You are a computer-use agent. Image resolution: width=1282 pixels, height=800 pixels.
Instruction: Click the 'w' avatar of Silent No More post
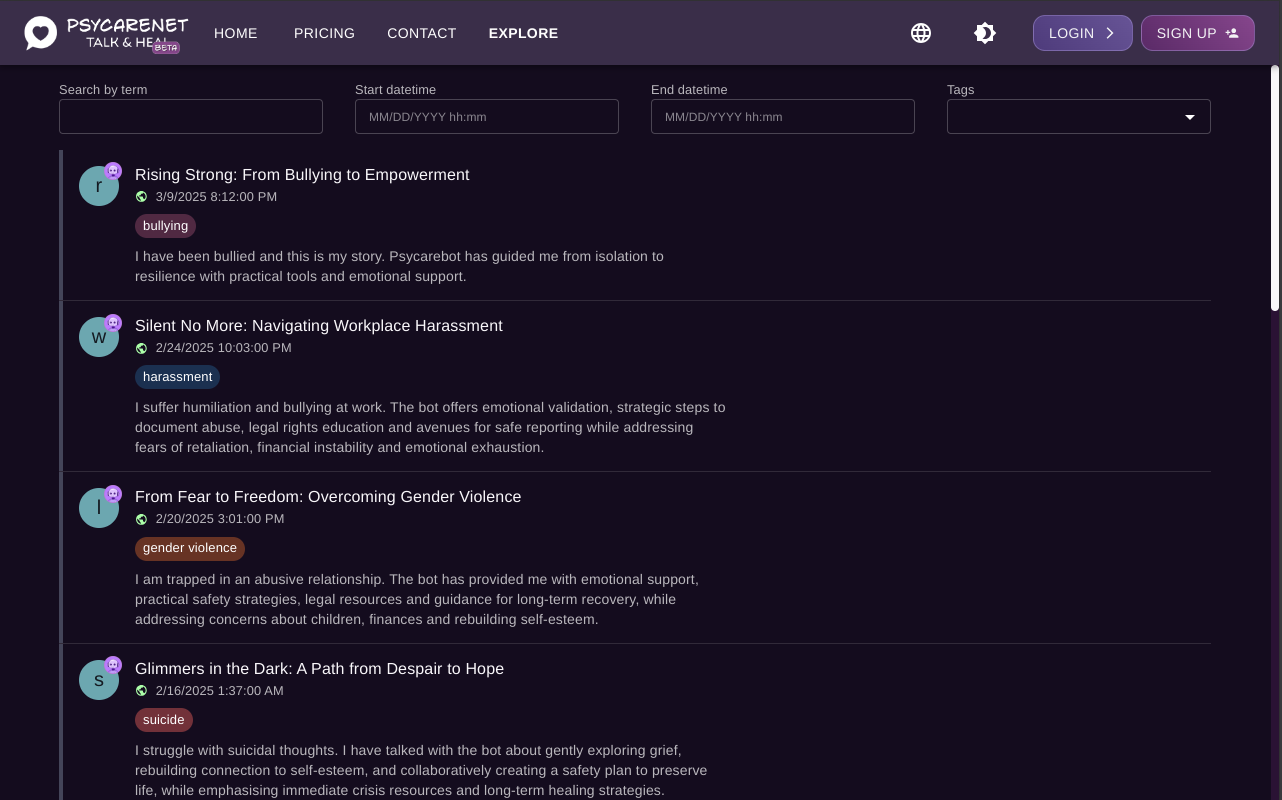99,337
